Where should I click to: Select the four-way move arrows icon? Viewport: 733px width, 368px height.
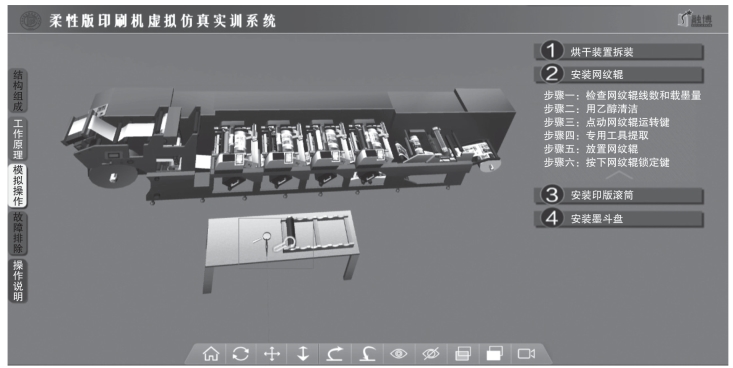pos(272,354)
